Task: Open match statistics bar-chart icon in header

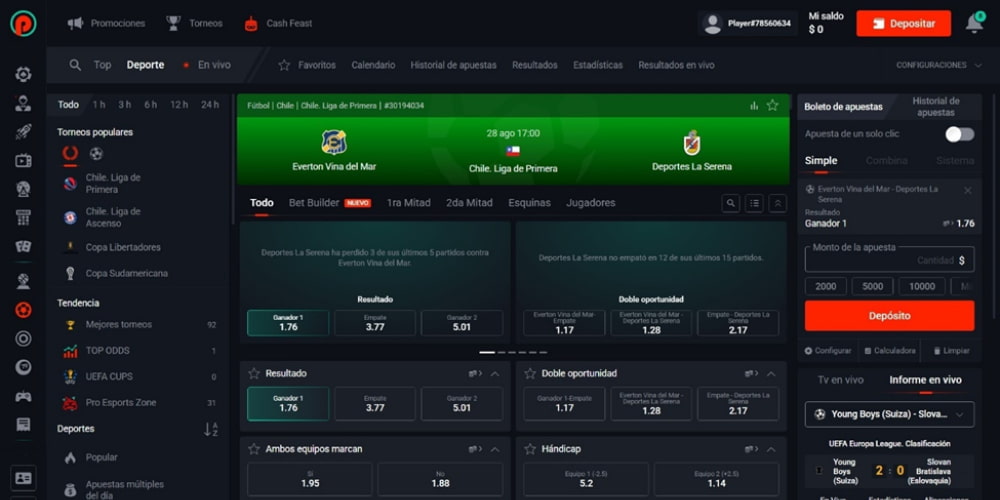Action: [754, 105]
